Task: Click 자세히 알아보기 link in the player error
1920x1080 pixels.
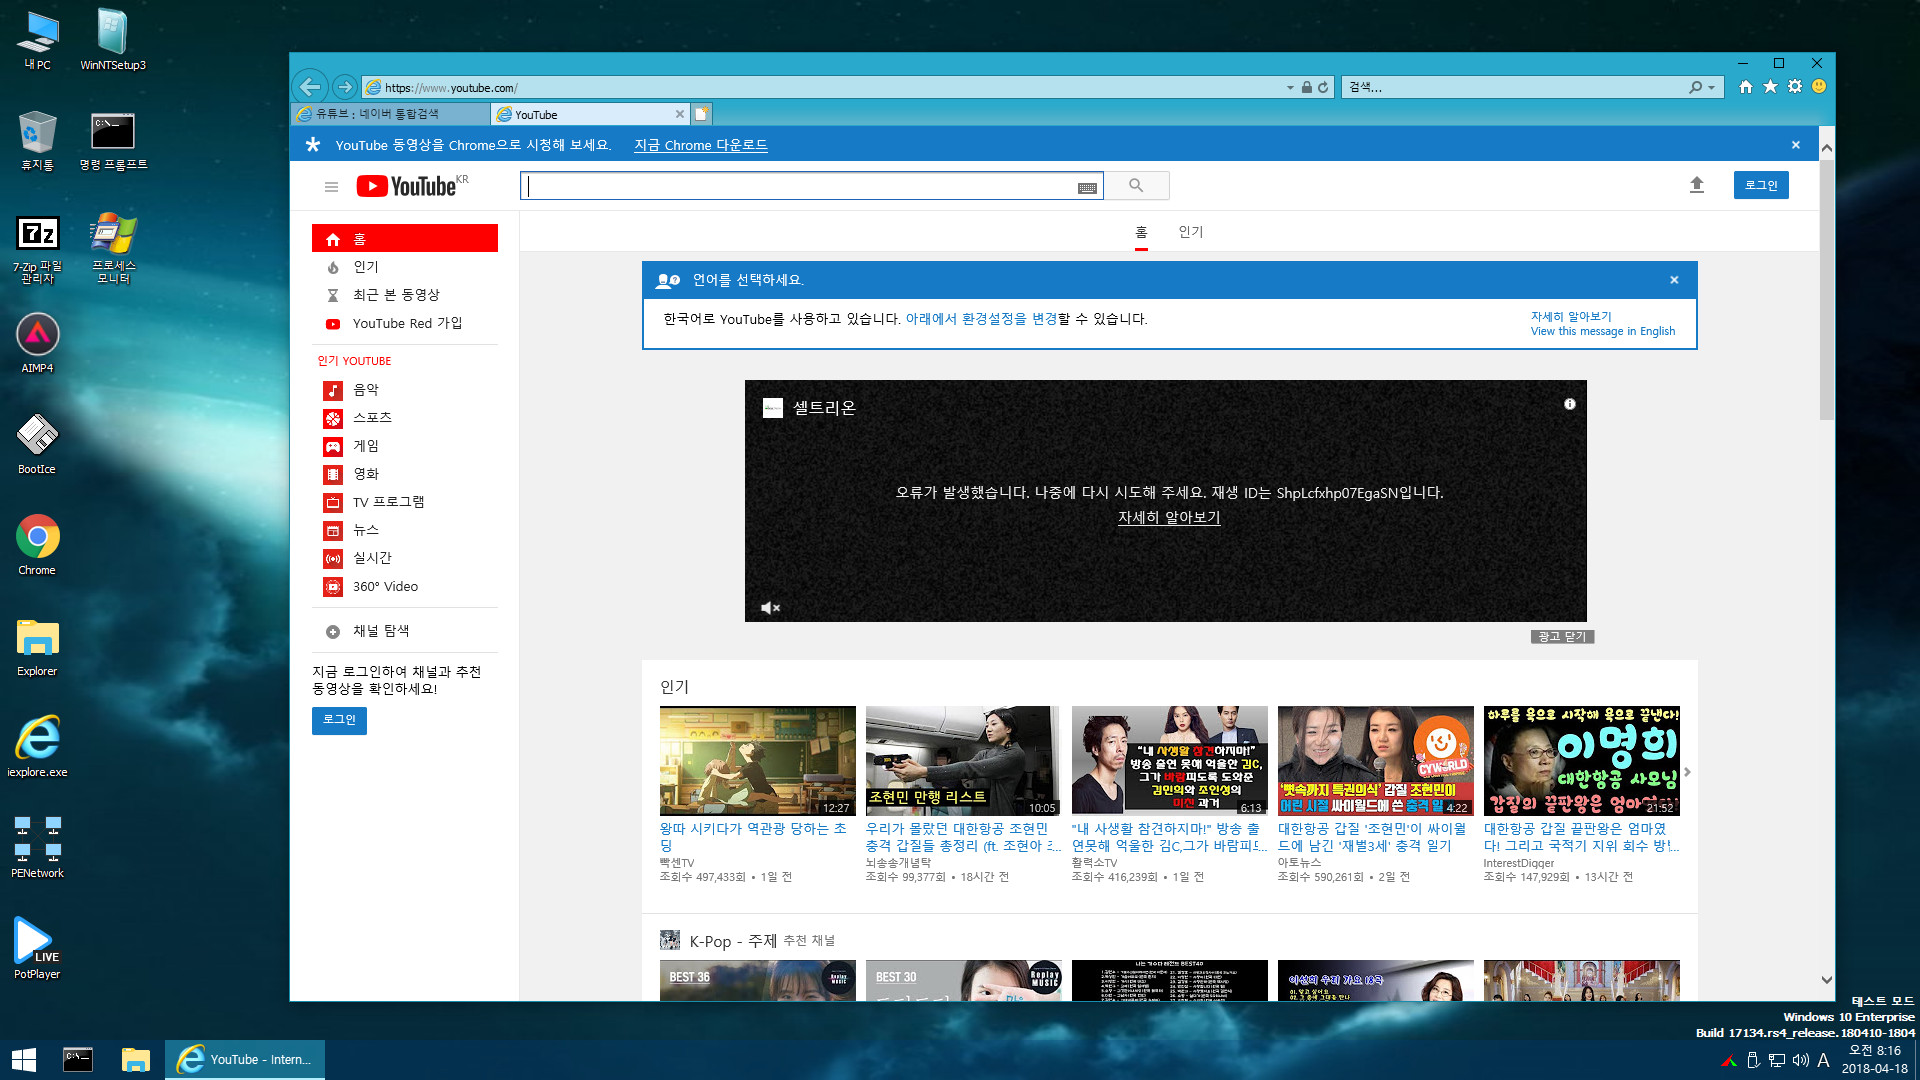Action: (1169, 517)
